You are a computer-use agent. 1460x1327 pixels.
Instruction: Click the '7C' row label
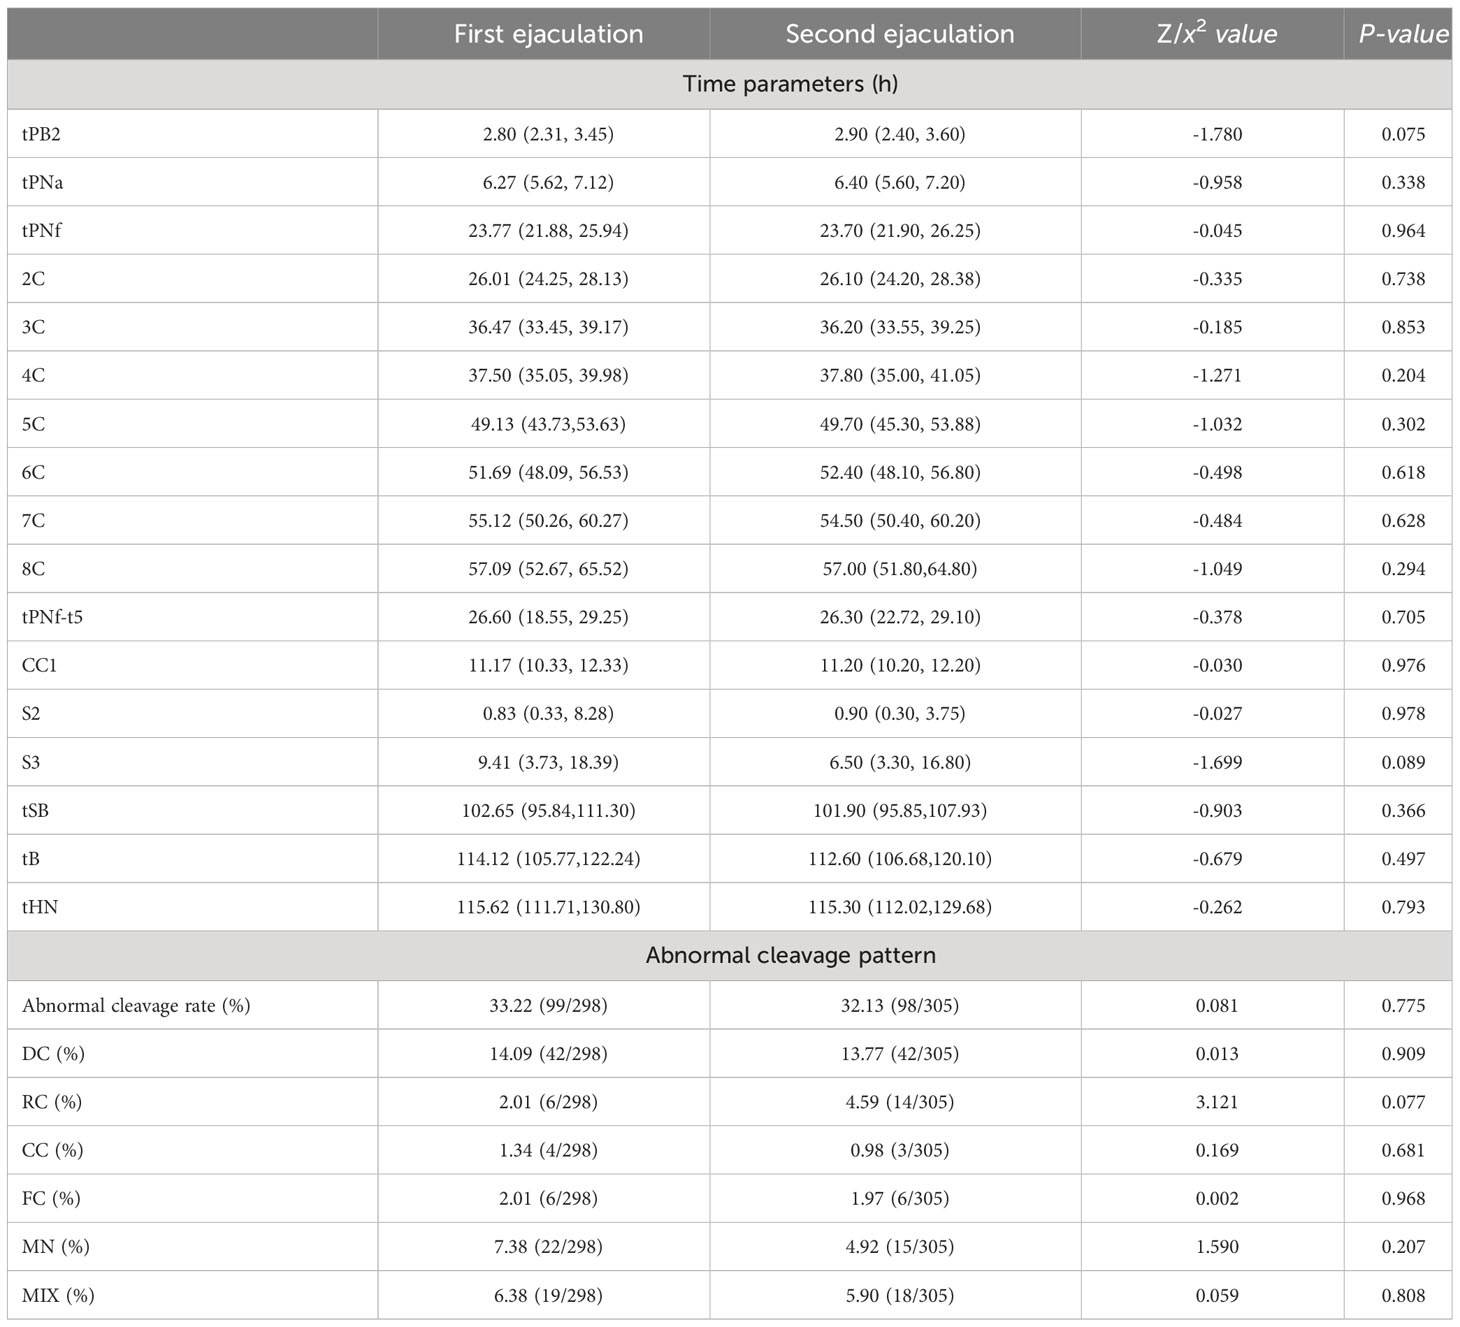[33, 521]
